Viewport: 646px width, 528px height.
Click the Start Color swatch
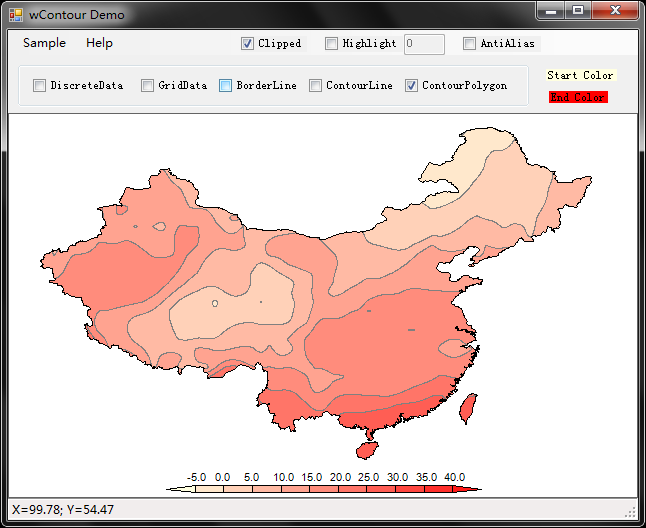tap(580, 75)
